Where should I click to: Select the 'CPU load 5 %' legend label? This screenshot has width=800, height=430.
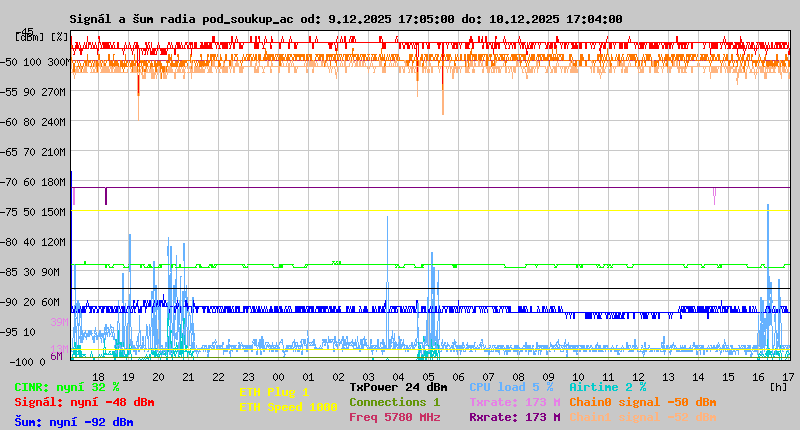pyautogui.click(x=511, y=387)
